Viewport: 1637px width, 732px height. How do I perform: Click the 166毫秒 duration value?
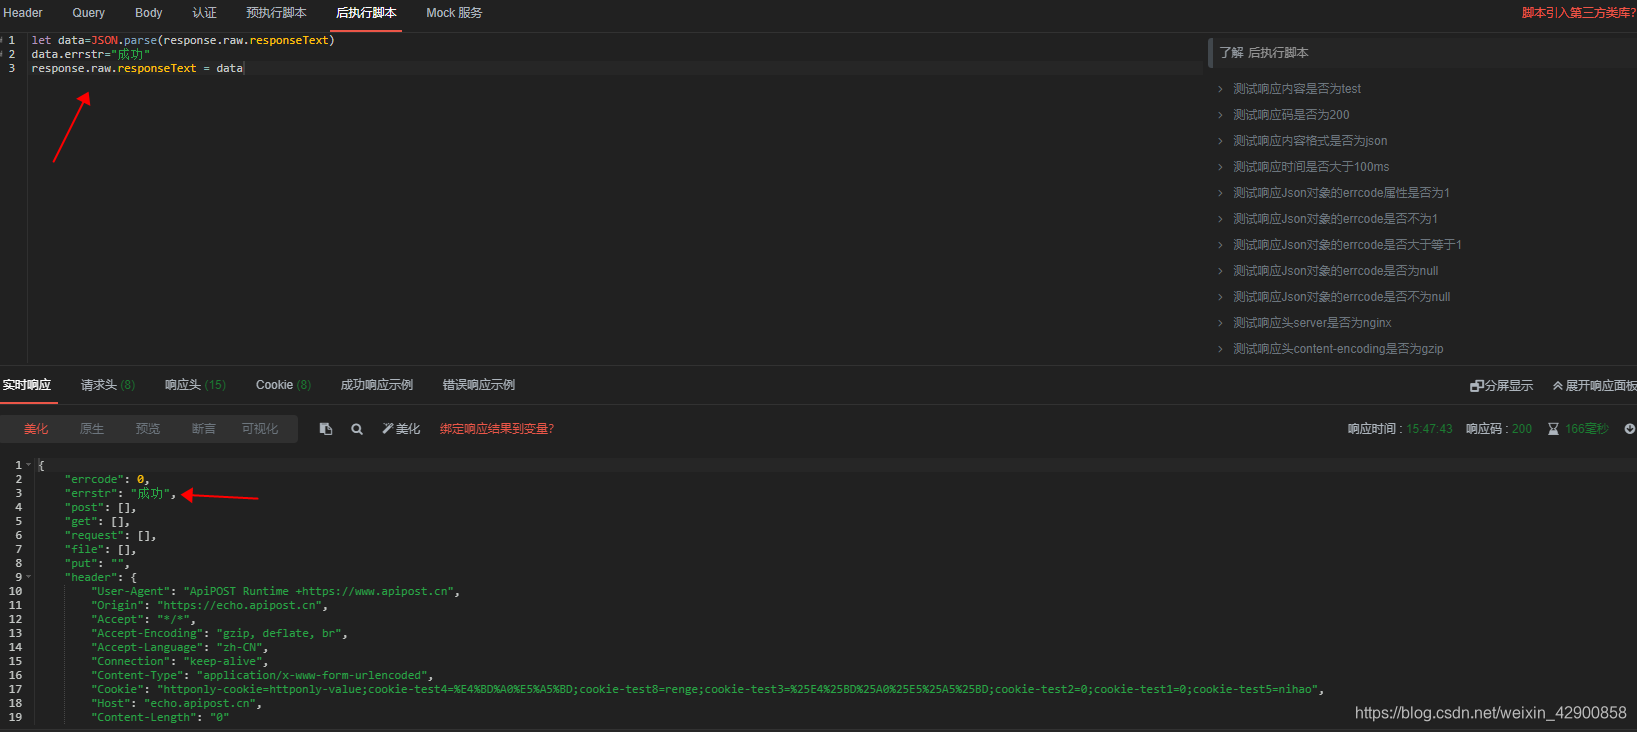[1587, 429]
